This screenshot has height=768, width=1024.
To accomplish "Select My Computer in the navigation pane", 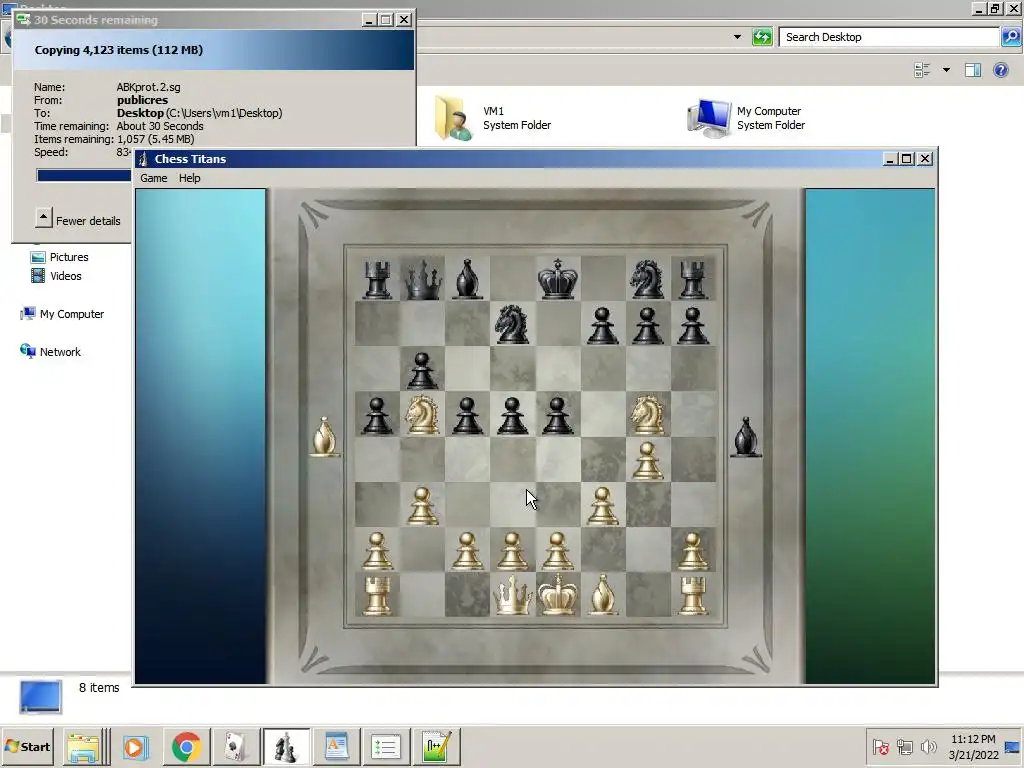I will point(62,314).
